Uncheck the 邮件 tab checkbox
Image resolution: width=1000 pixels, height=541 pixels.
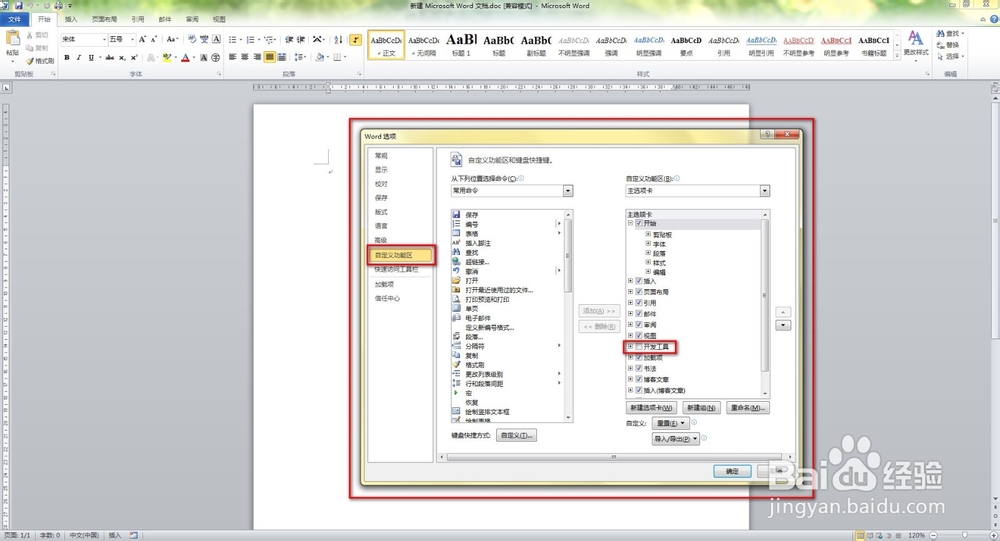pyautogui.click(x=639, y=313)
